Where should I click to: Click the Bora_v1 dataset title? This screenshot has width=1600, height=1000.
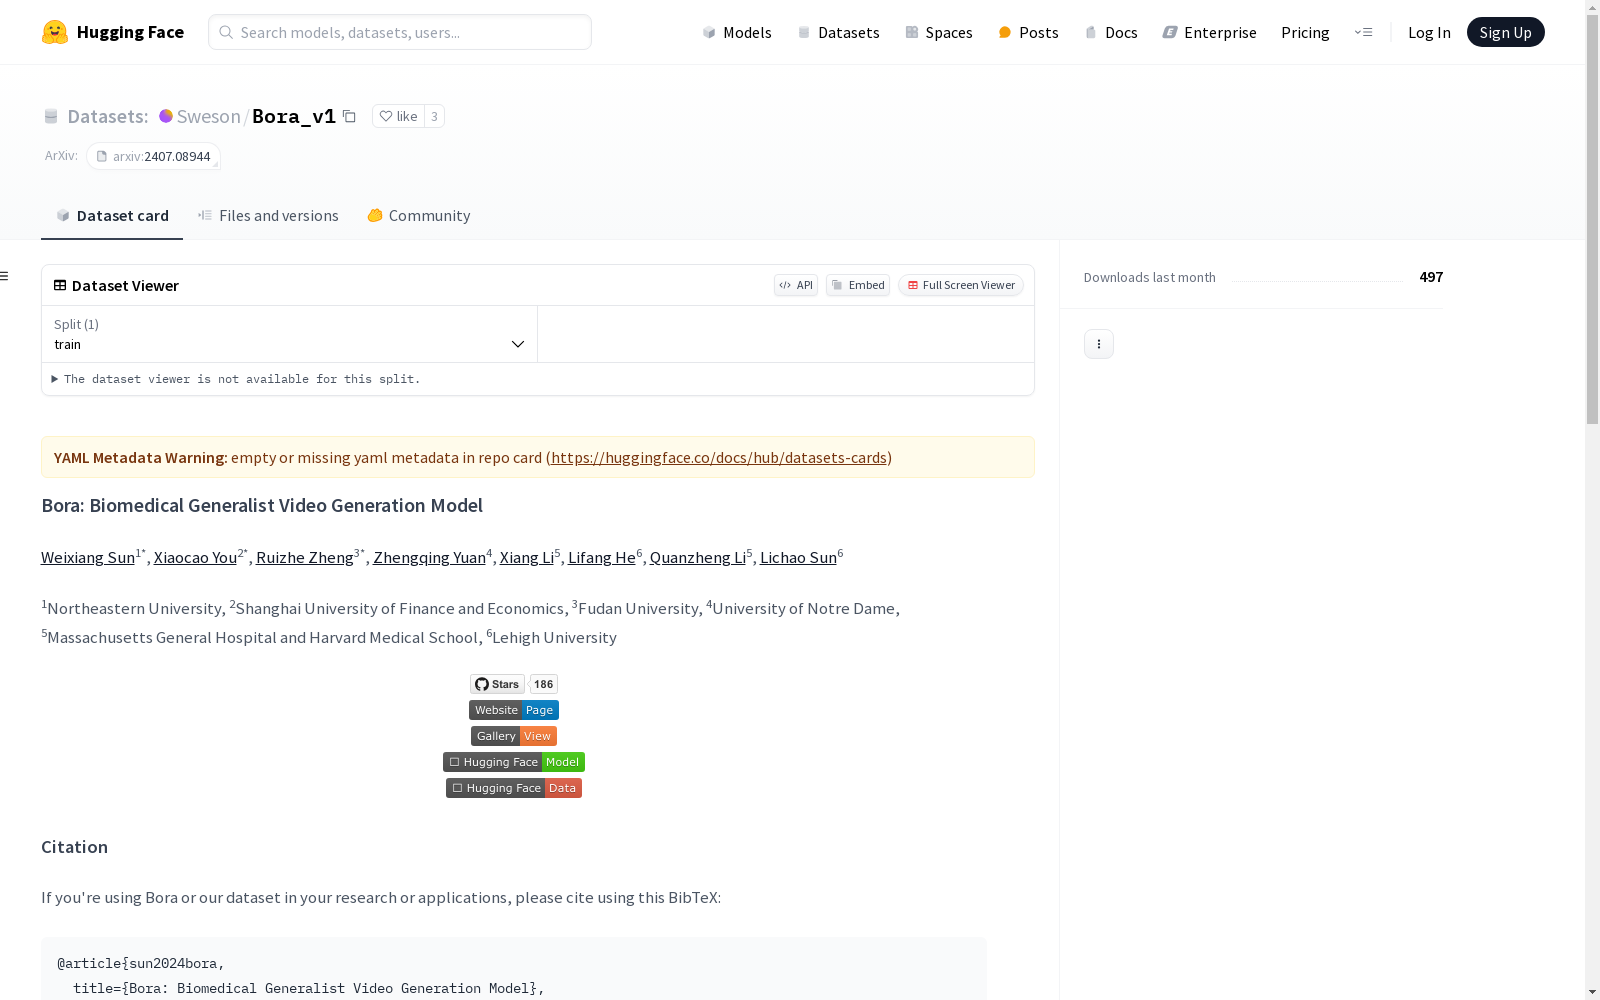click(294, 116)
